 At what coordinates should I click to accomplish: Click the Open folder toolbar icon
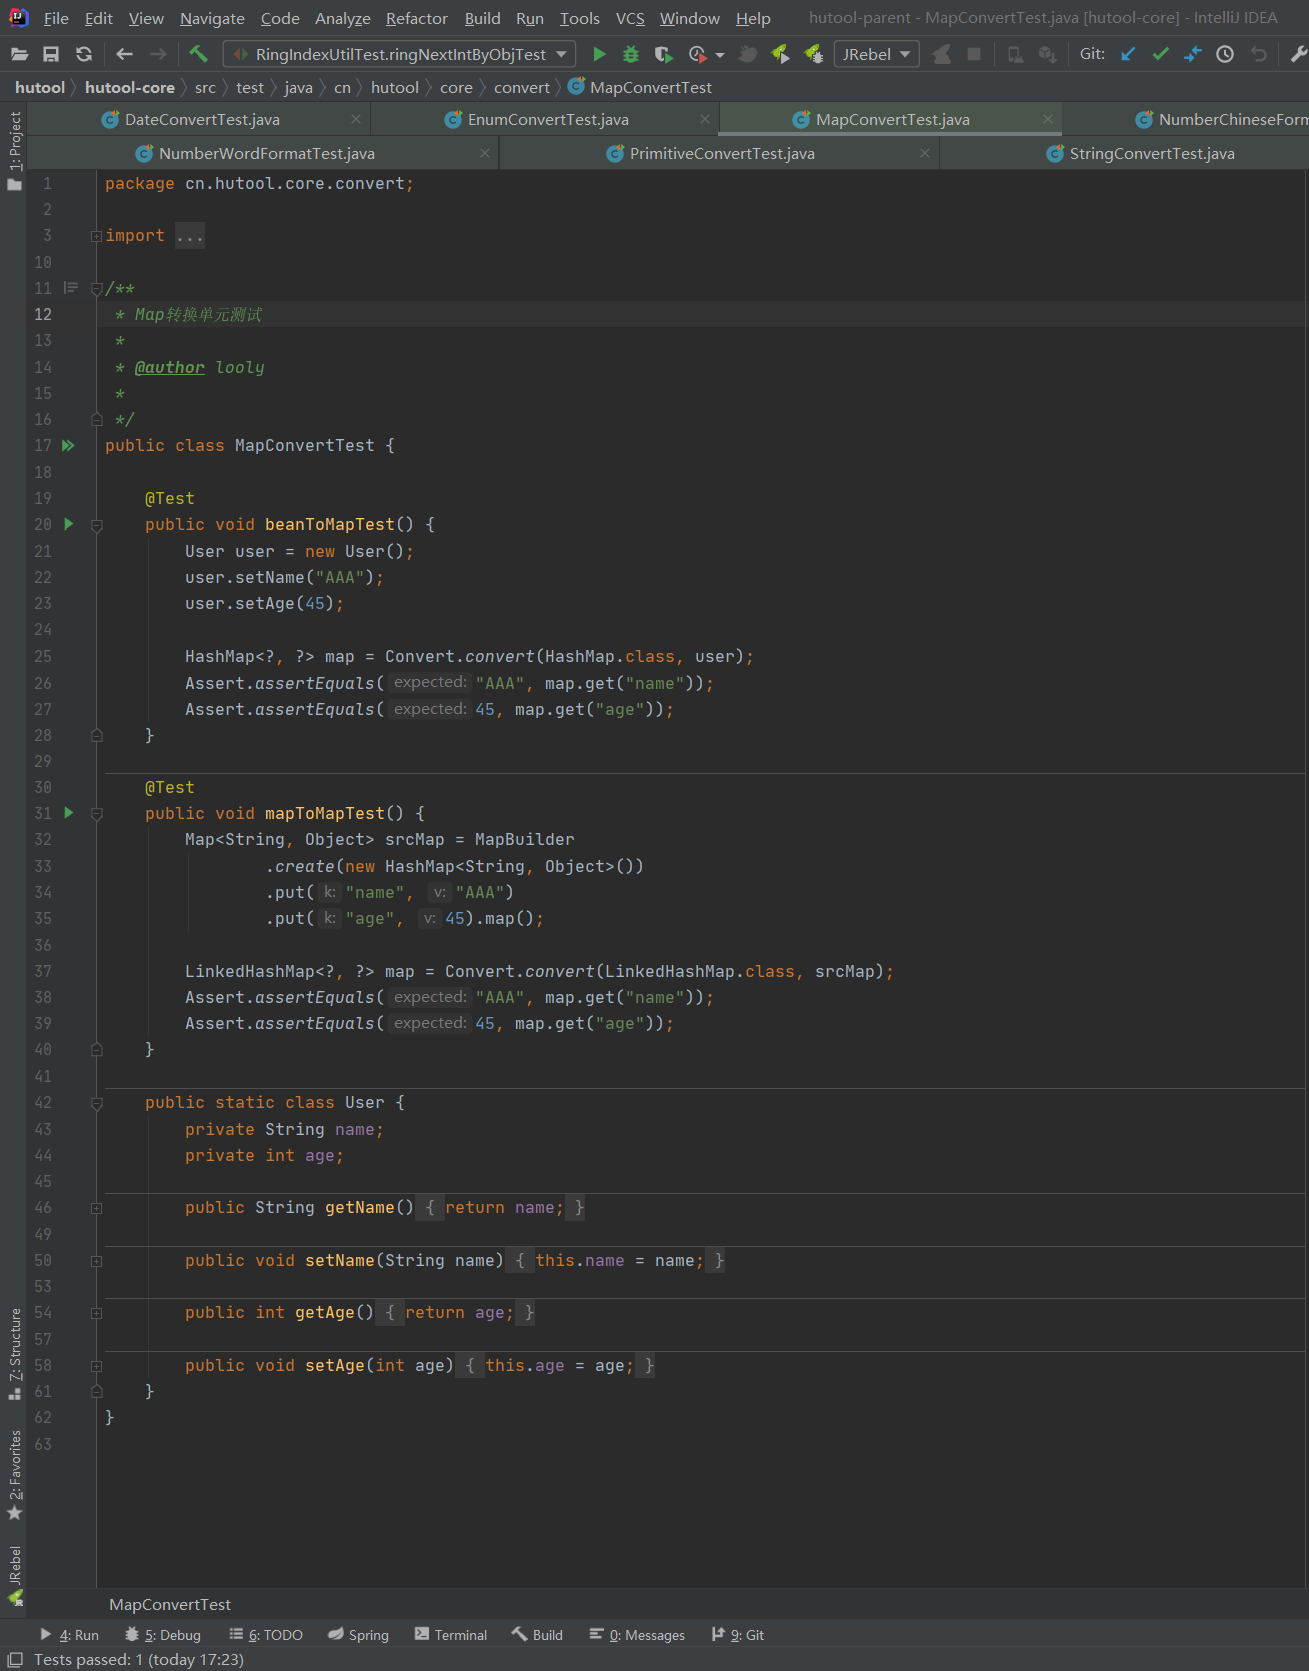point(19,54)
